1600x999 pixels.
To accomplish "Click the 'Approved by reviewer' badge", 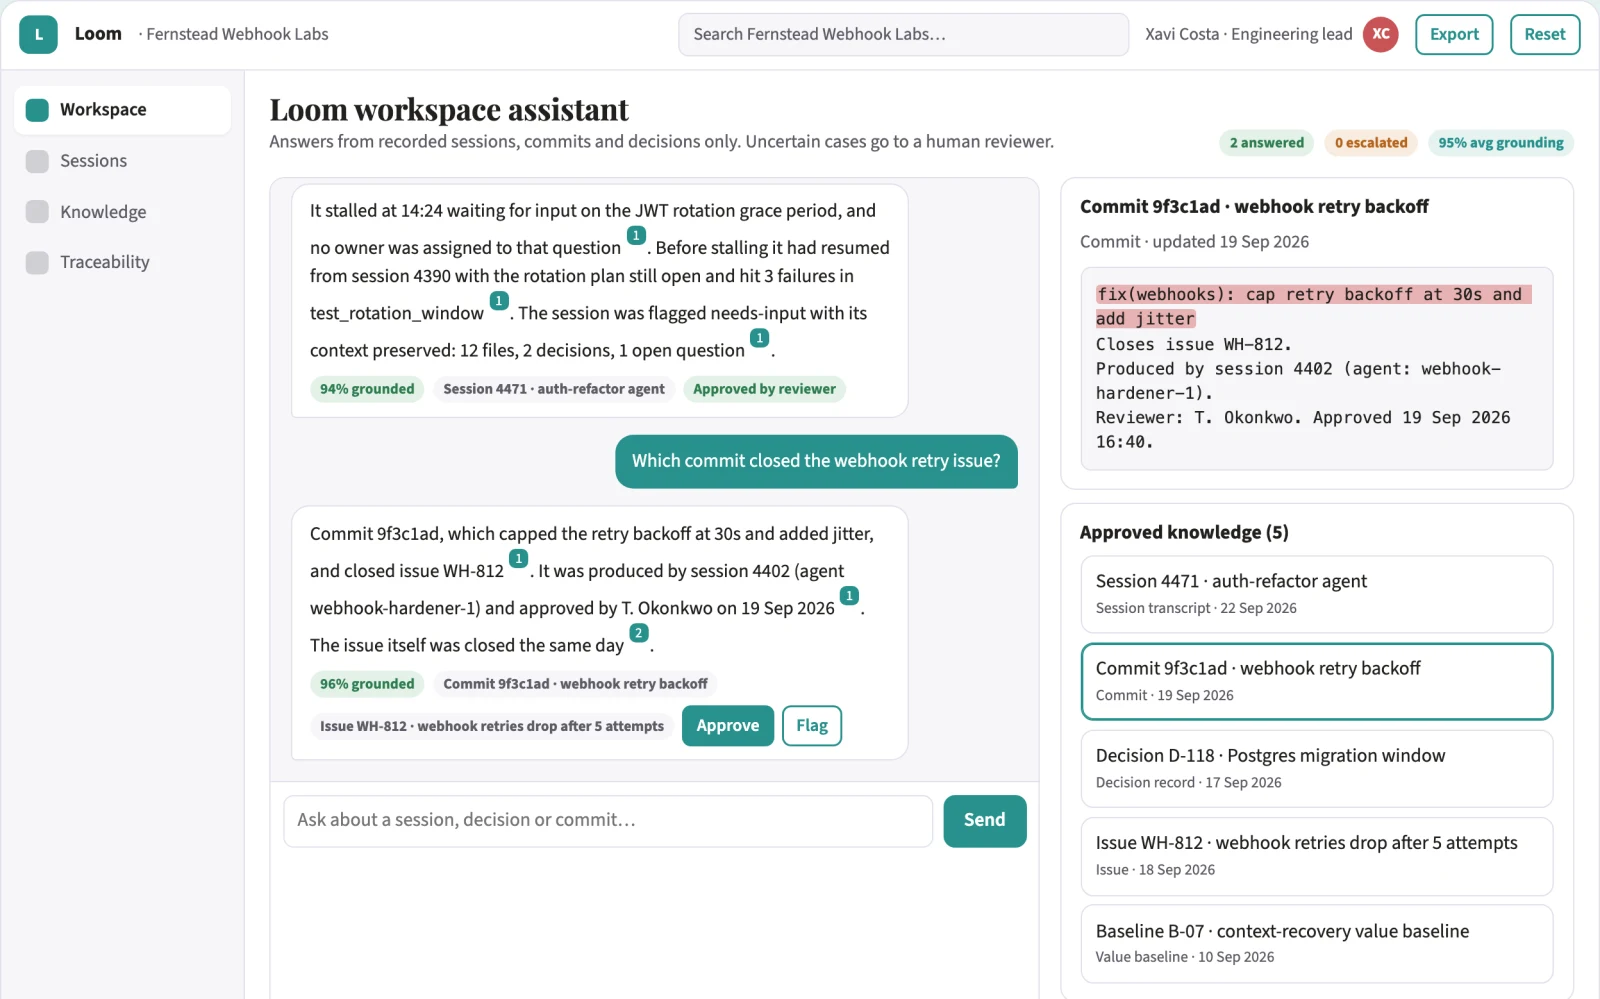I will pyautogui.click(x=764, y=389).
